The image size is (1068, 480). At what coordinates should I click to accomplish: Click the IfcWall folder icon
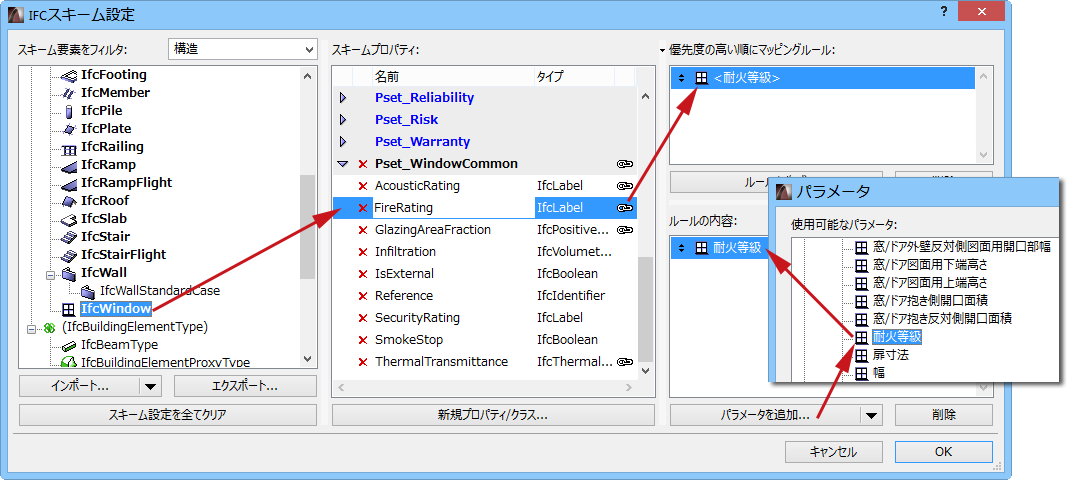click(68, 273)
